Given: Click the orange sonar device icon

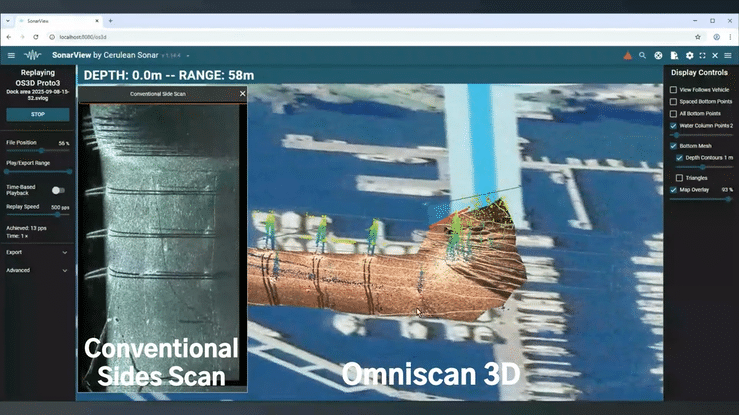Looking at the screenshot, I should (627, 56).
